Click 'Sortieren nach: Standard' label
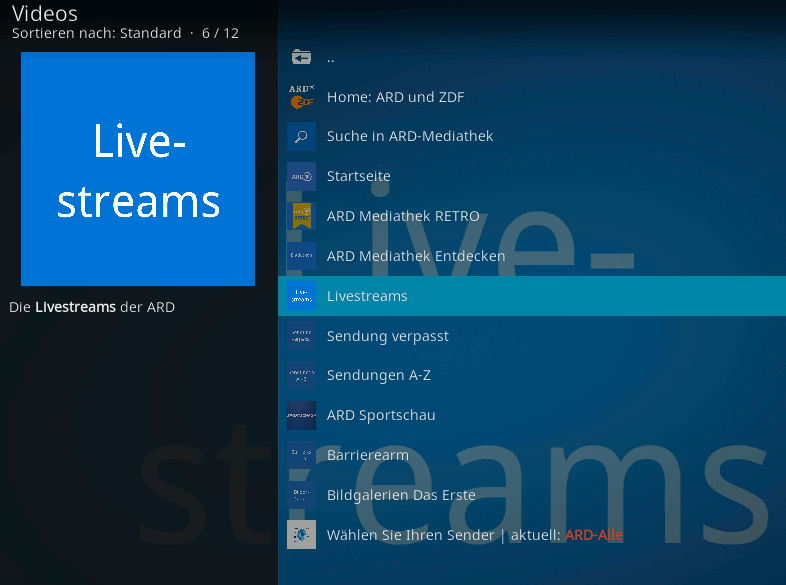Viewport: 786px width, 585px height. tap(97, 33)
